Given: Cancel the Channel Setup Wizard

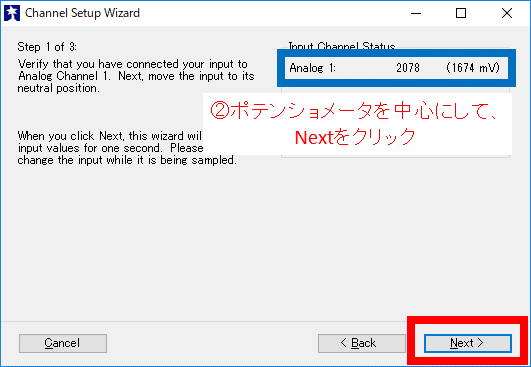Looking at the screenshot, I should pyautogui.click(x=63, y=343).
